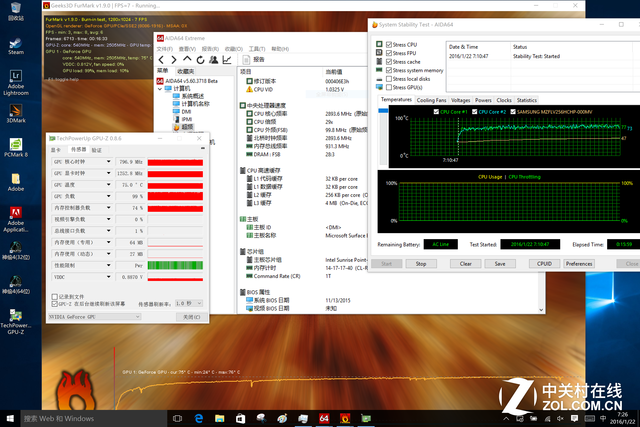Uncheck Stress FPU option
The width and height of the screenshot is (640, 427).
389,53
